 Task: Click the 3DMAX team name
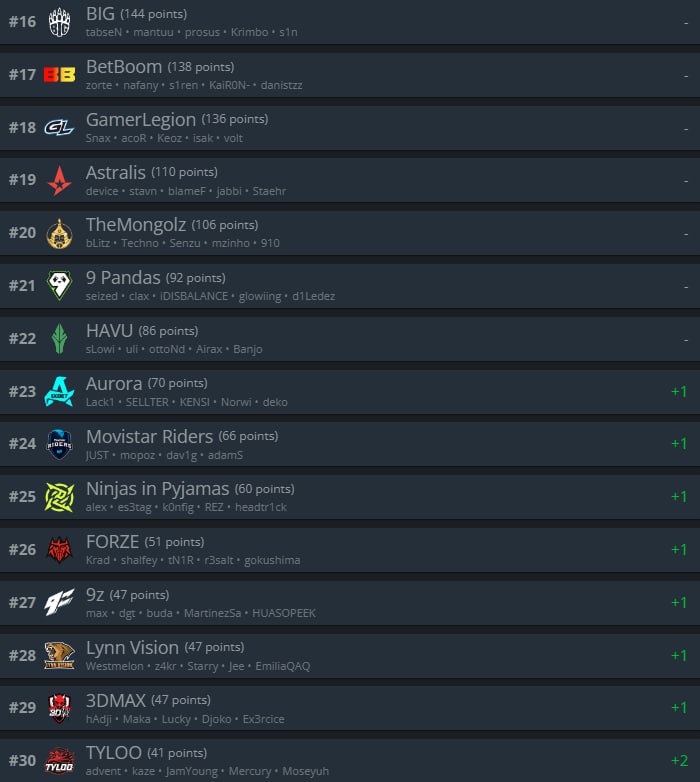click(116, 700)
